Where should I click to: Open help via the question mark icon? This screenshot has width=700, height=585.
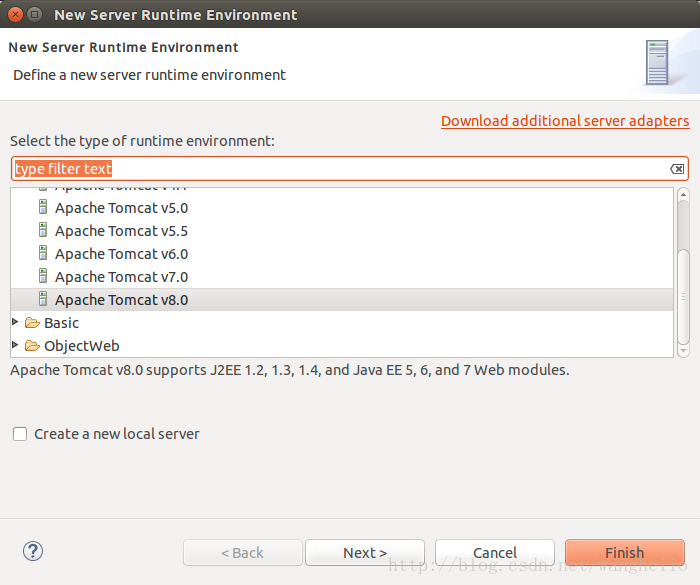coord(33,551)
